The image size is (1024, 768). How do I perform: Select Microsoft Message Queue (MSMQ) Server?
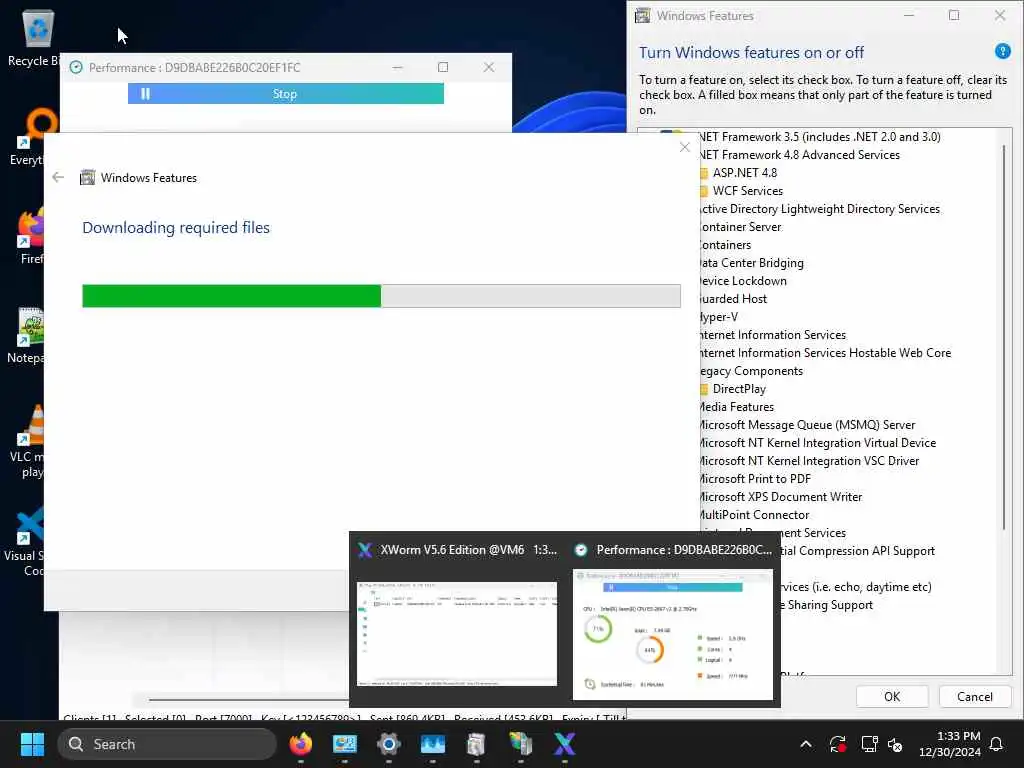click(807, 424)
